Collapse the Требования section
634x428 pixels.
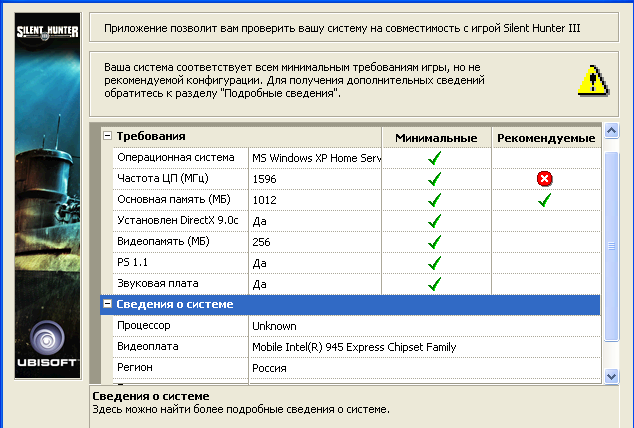tap(108, 136)
